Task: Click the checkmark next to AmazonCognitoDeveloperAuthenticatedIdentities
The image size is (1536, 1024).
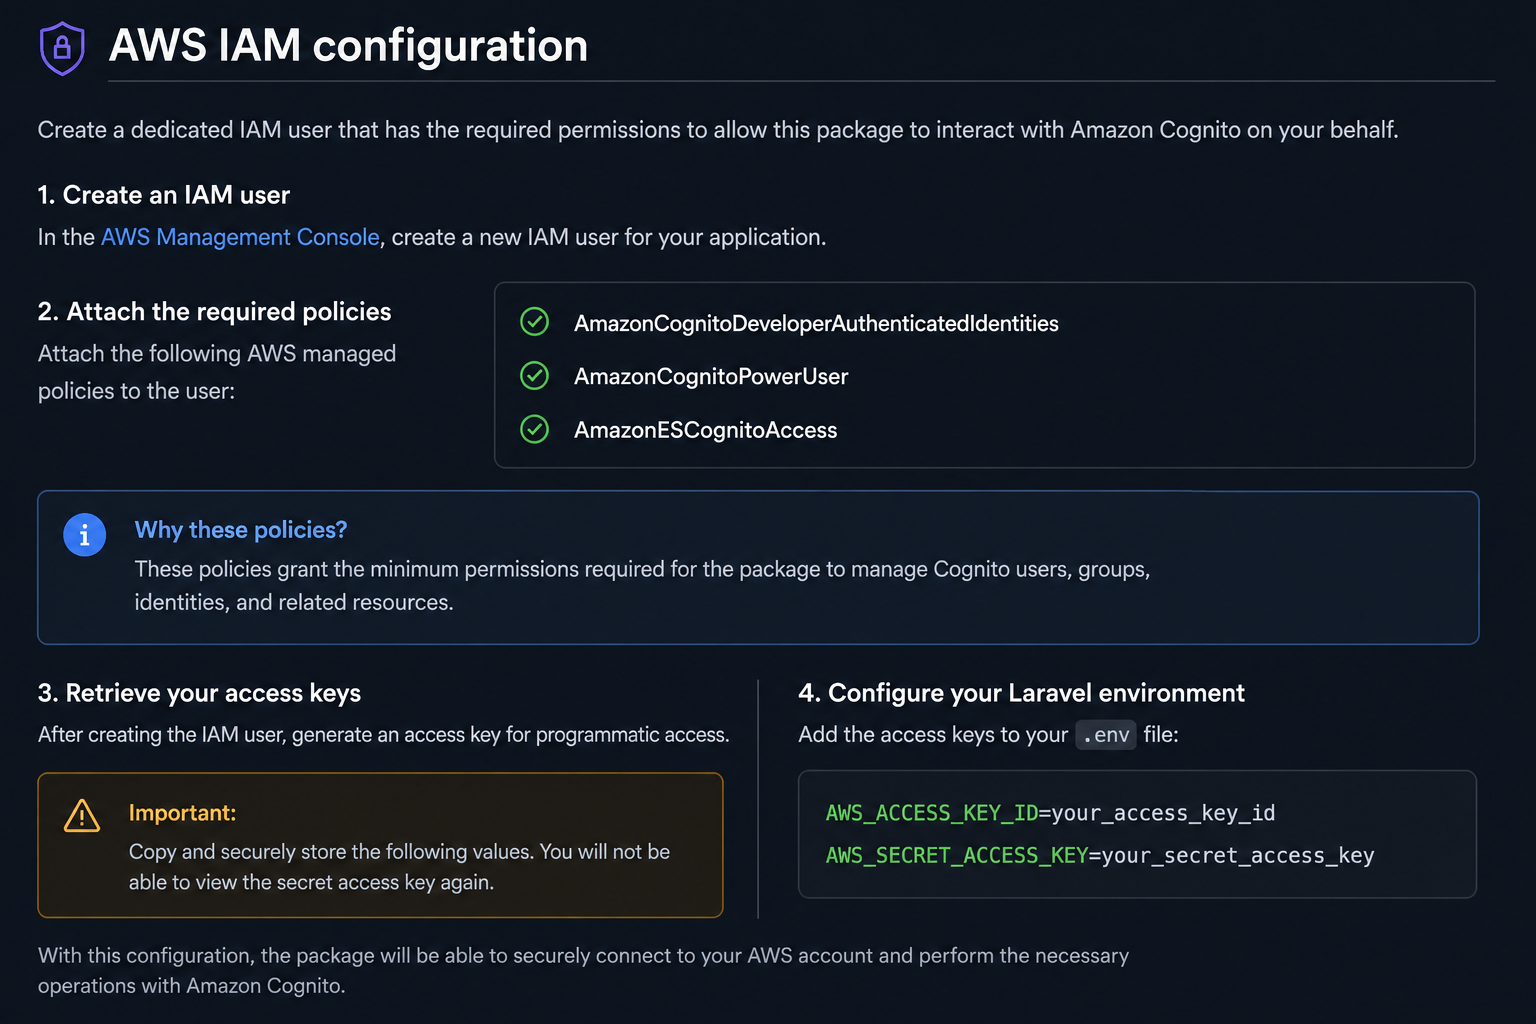Action: click(535, 322)
